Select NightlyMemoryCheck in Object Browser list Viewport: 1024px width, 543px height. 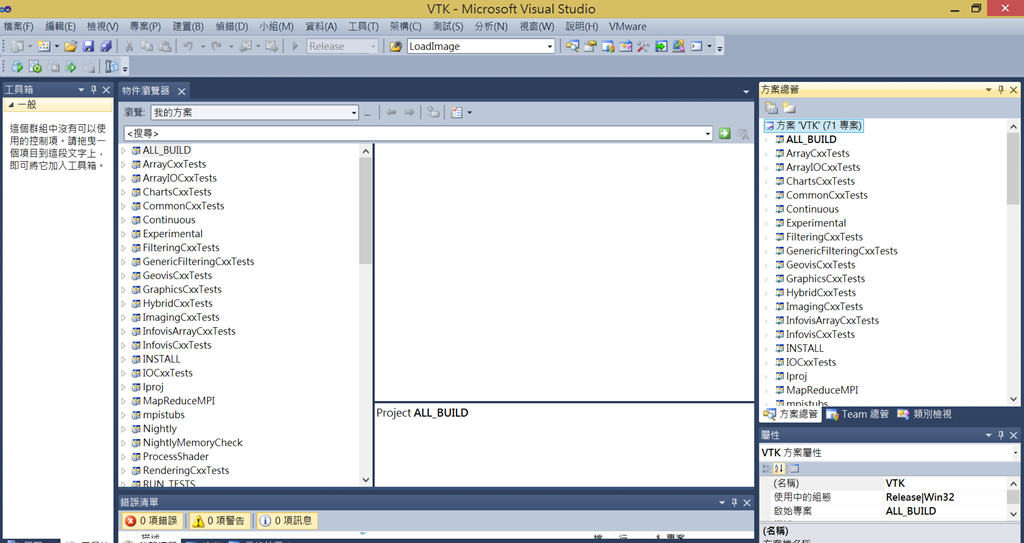click(x=193, y=443)
